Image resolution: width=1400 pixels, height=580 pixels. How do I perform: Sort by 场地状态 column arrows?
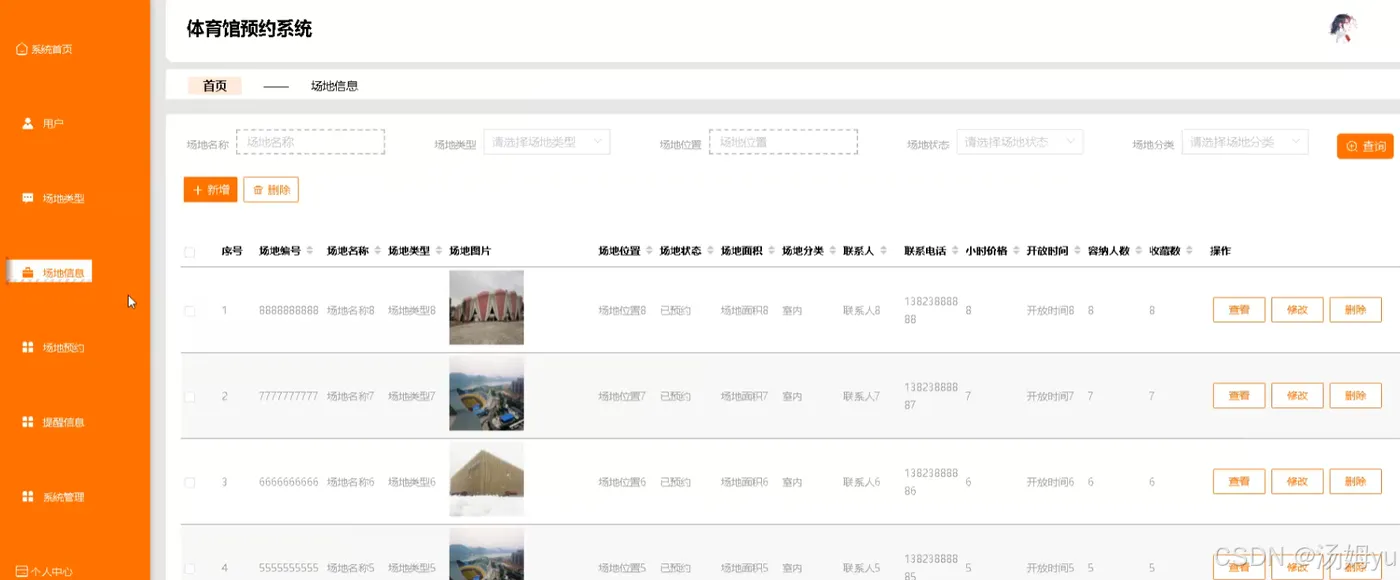pyautogui.click(x=711, y=251)
